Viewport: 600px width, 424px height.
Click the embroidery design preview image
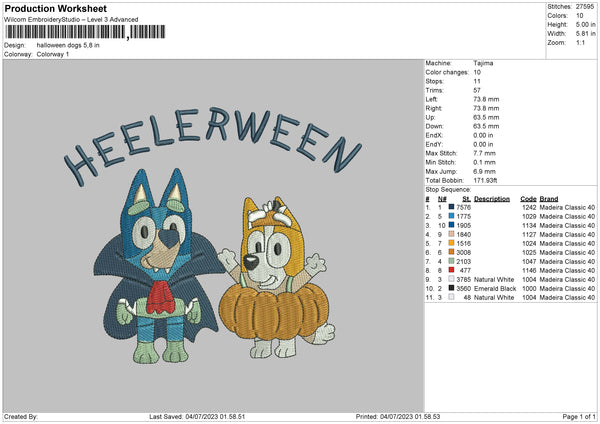214,235
